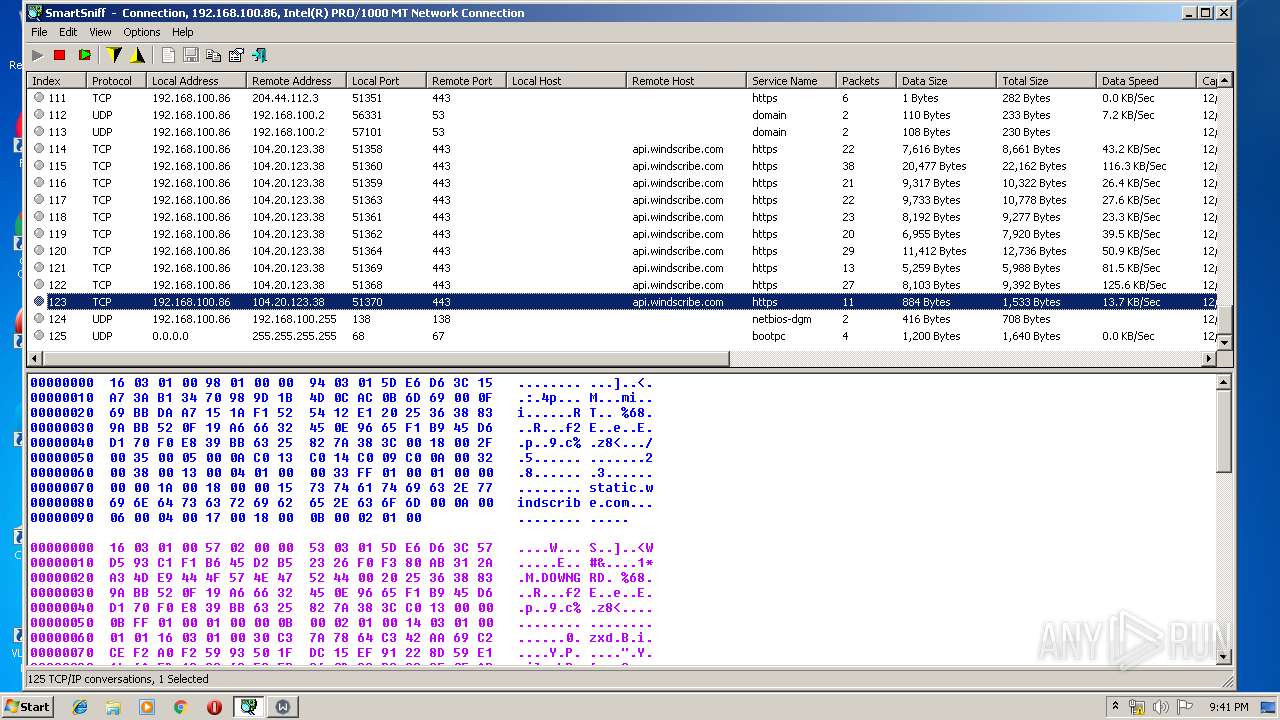Image resolution: width=1280 pixels, height=720 pixels.
Task: Sort by Total Size column header
Action: [x=1046, y=81]
